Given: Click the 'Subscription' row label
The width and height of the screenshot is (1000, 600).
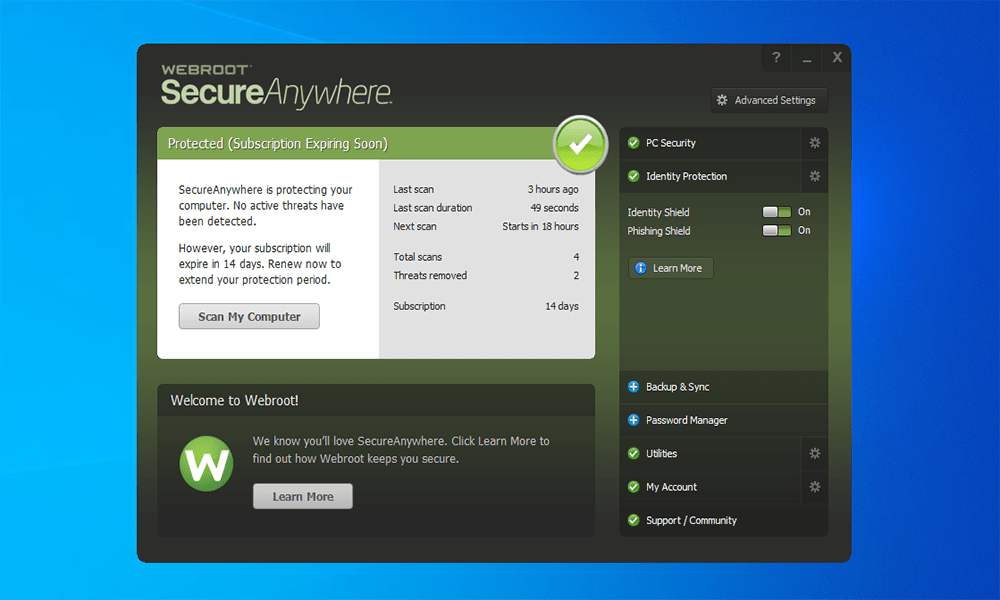Looking at the screenshot, I should [419, 306].
